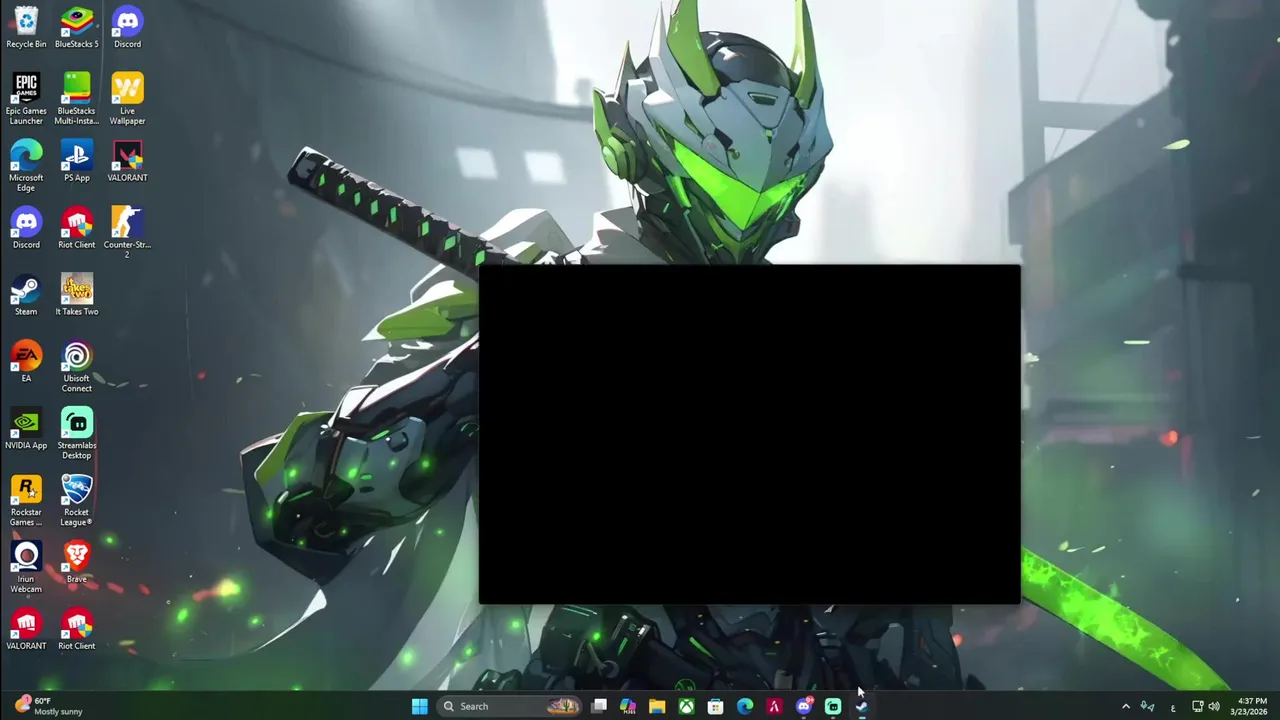The width and height of the screenshot is (1280, 720).
Task: Select the Counter-Strike 2 desktop shortcut
Action: click(127, 232)
